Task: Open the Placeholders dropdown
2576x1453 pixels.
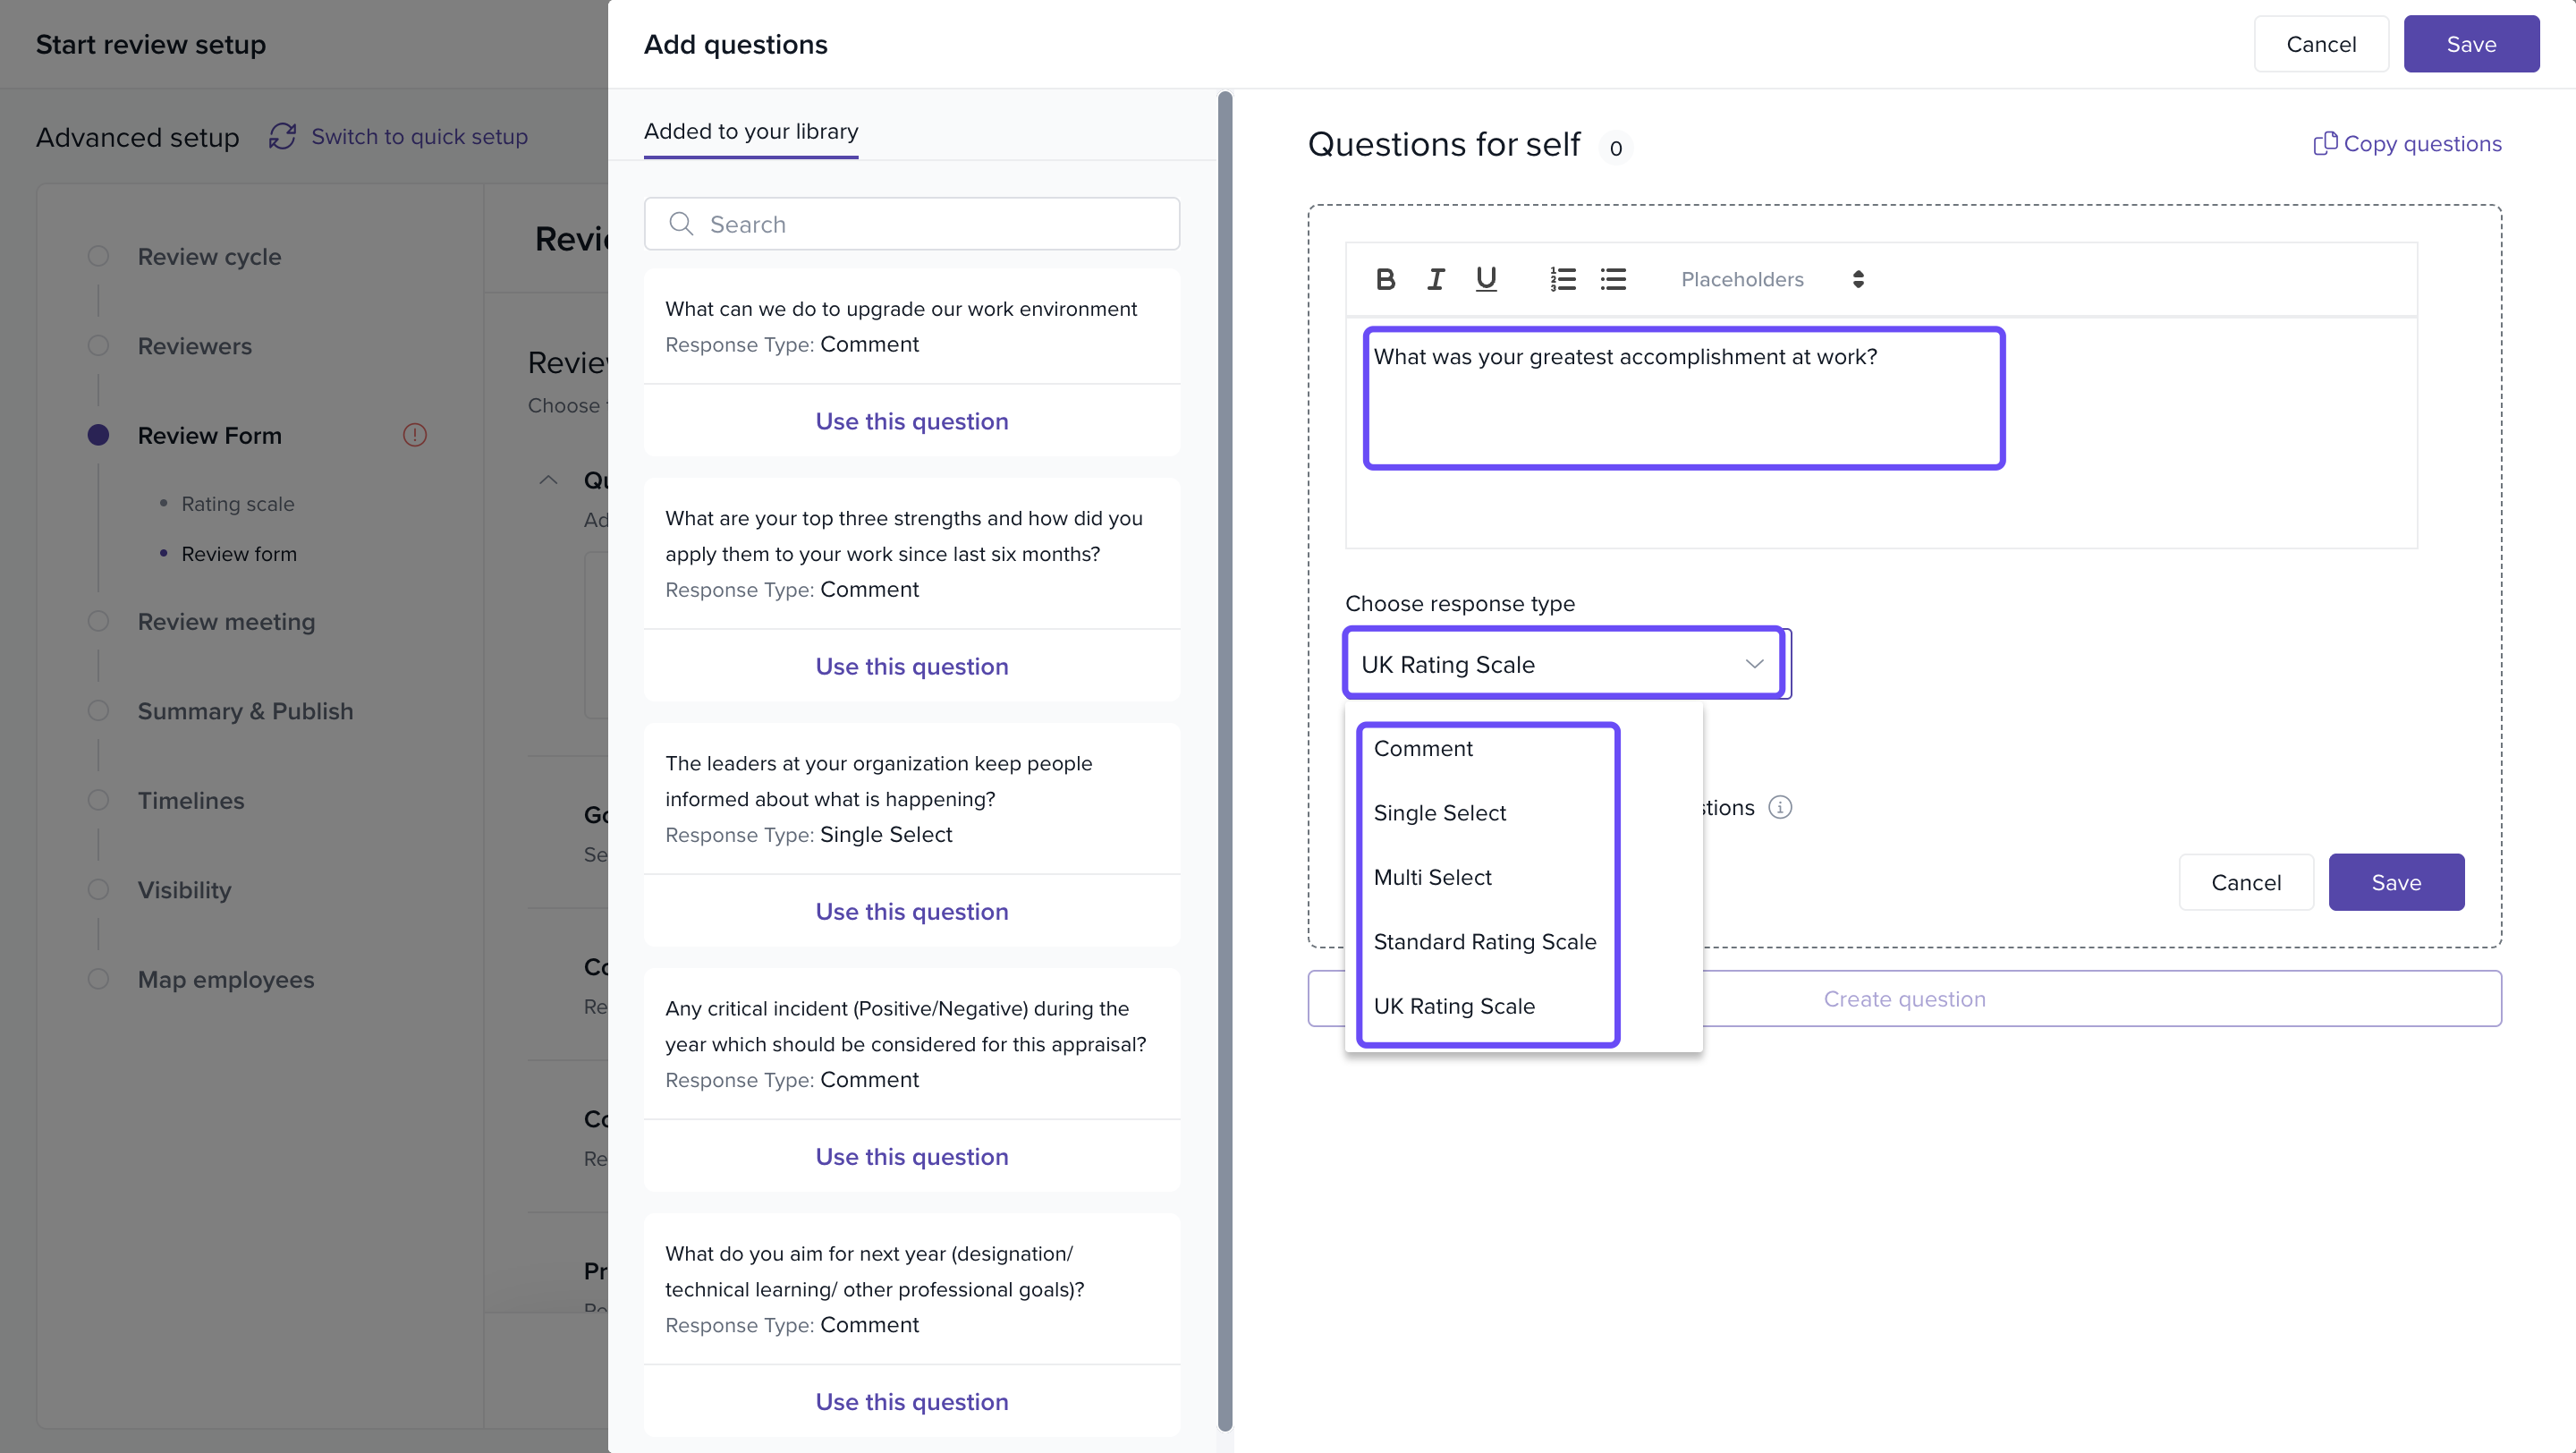Action: pyautogui.click(x=1772, y=279)
